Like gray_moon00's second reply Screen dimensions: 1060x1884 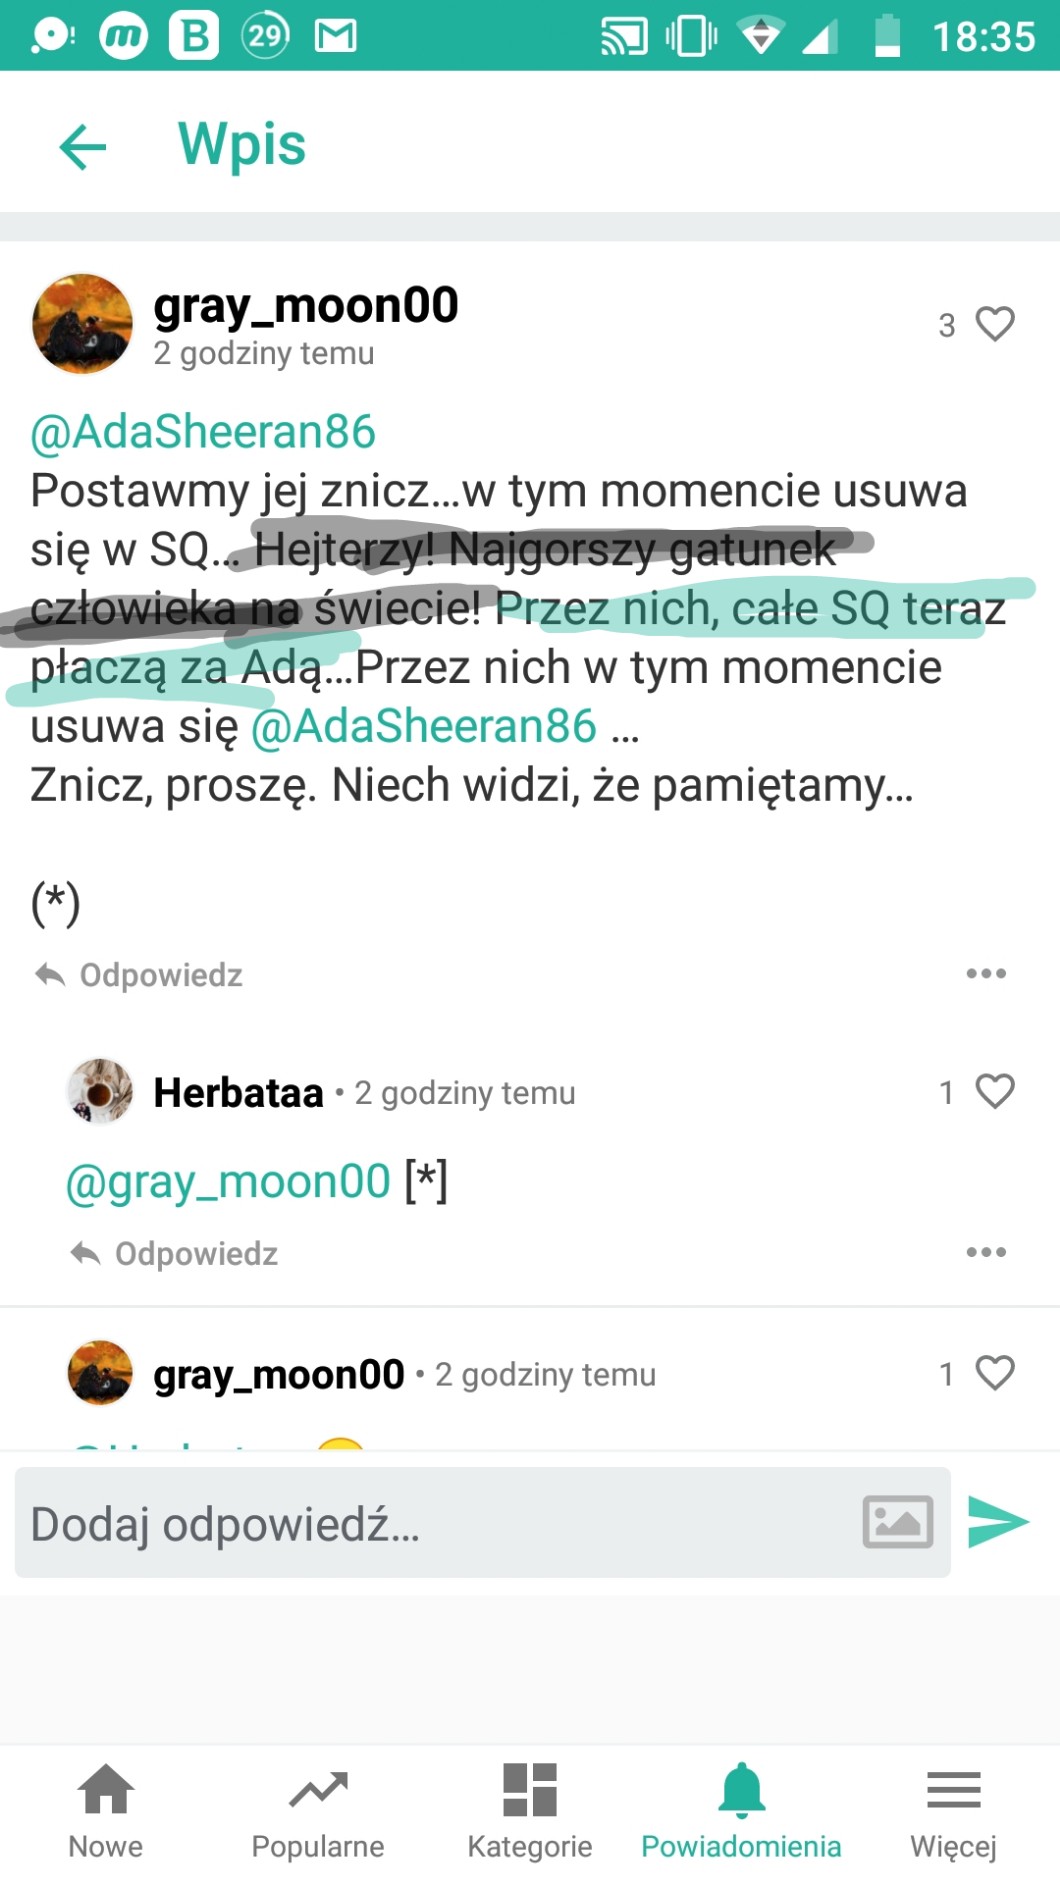pyautogui.click(x=994, y=1373)
